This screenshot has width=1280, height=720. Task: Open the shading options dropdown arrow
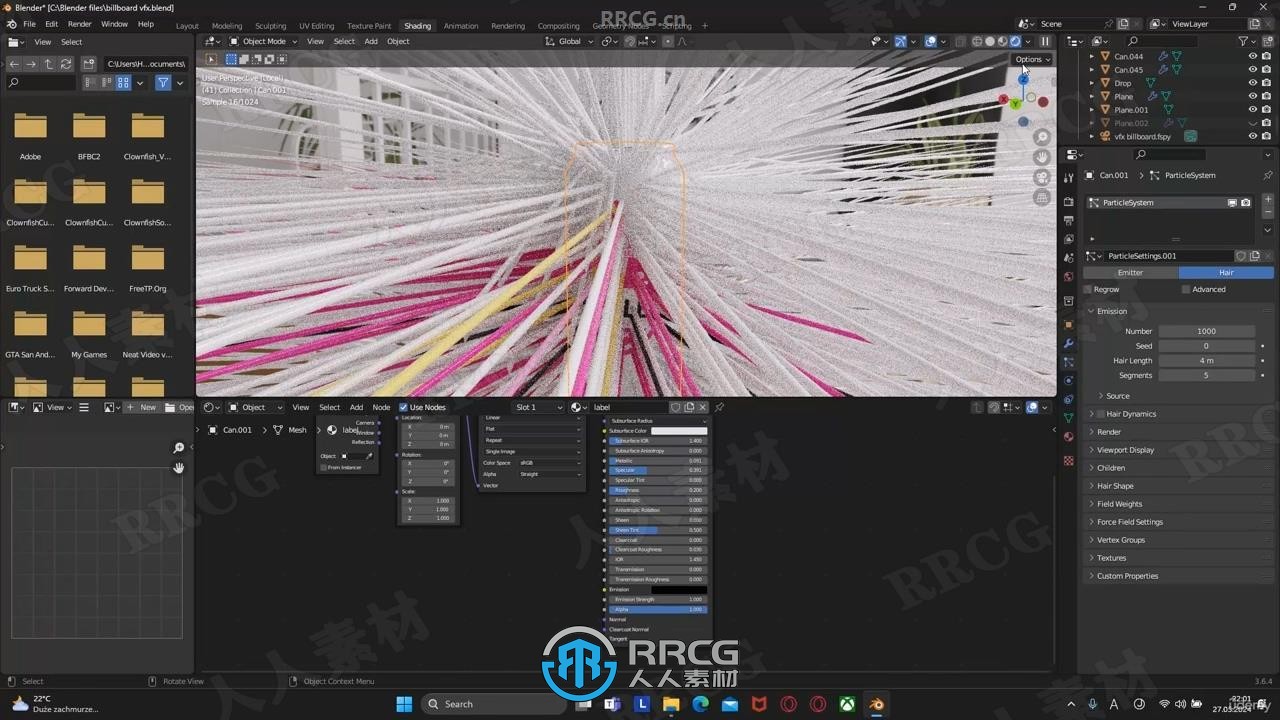pyautogui.click(x=1028, y=42)
